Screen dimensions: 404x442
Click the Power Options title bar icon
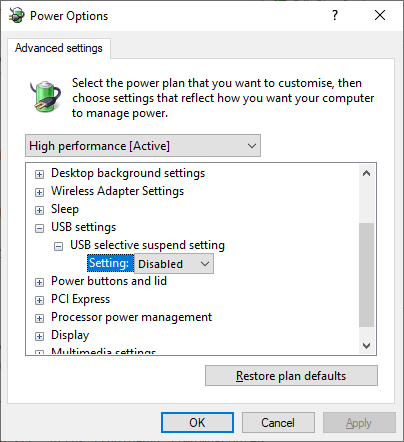16,15
